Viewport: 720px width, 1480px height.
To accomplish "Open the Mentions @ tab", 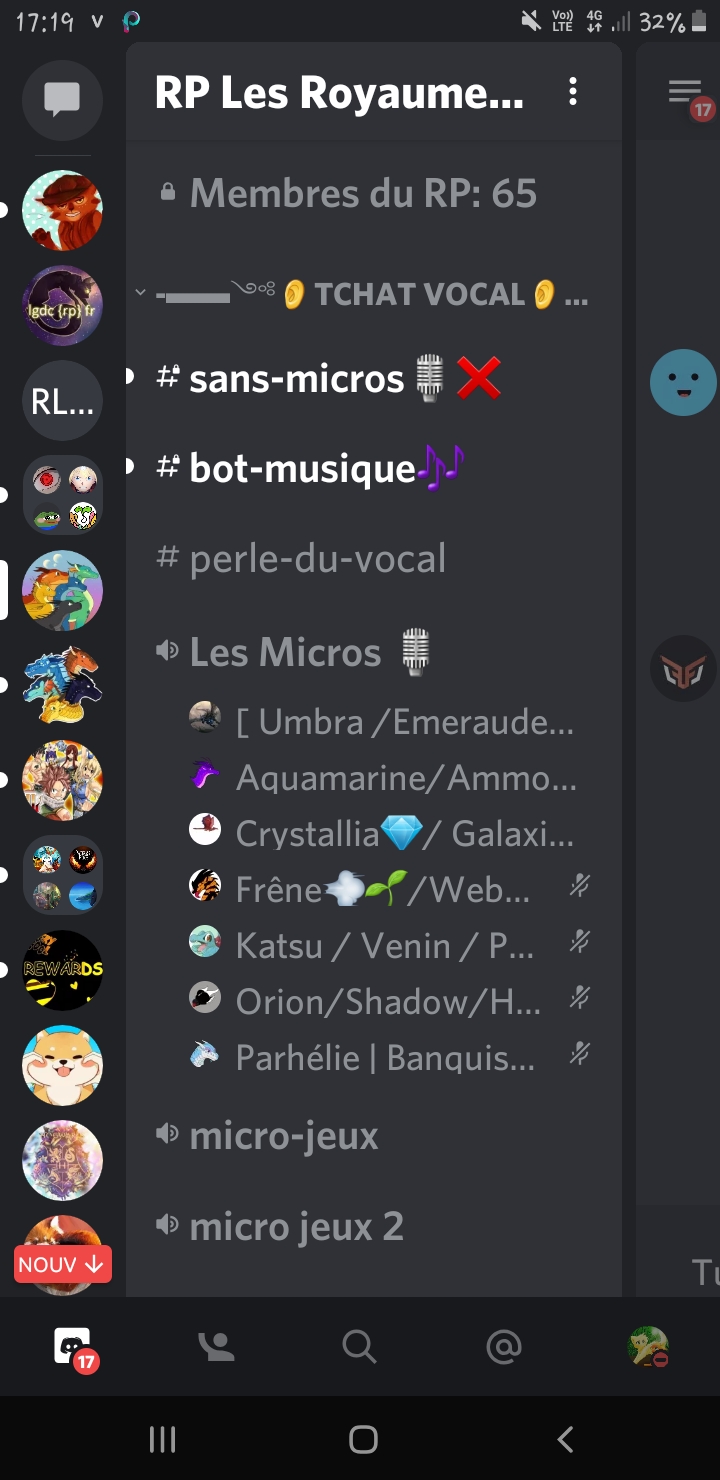I will point(503,1348).
